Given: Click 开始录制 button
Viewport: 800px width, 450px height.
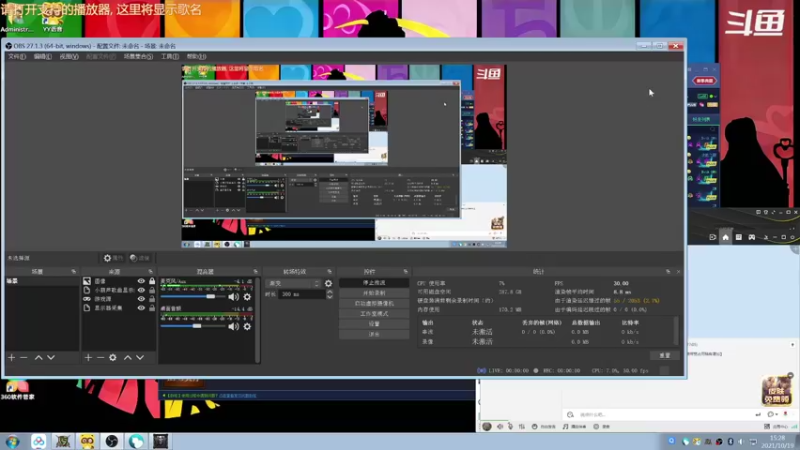Looking at the screenshot, I should click(x=374, y=293).
